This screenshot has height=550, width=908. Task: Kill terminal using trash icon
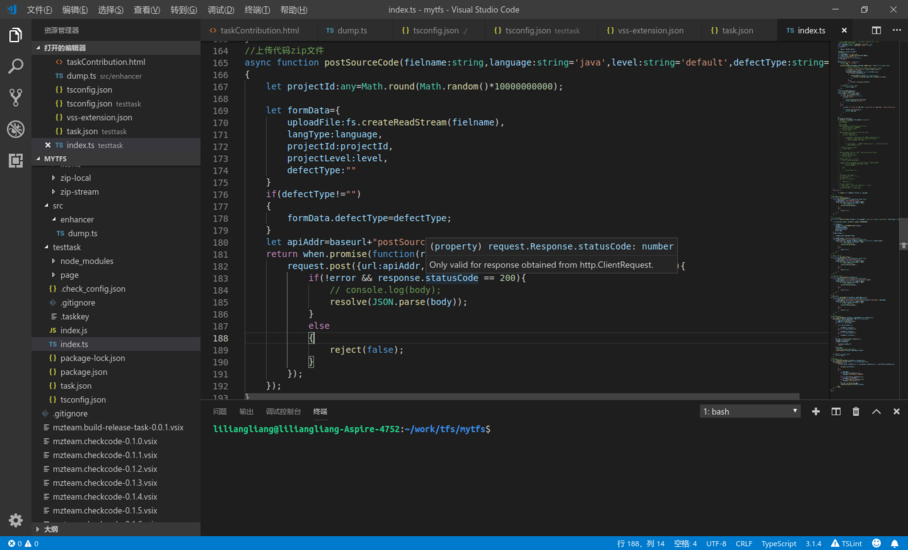856,411
